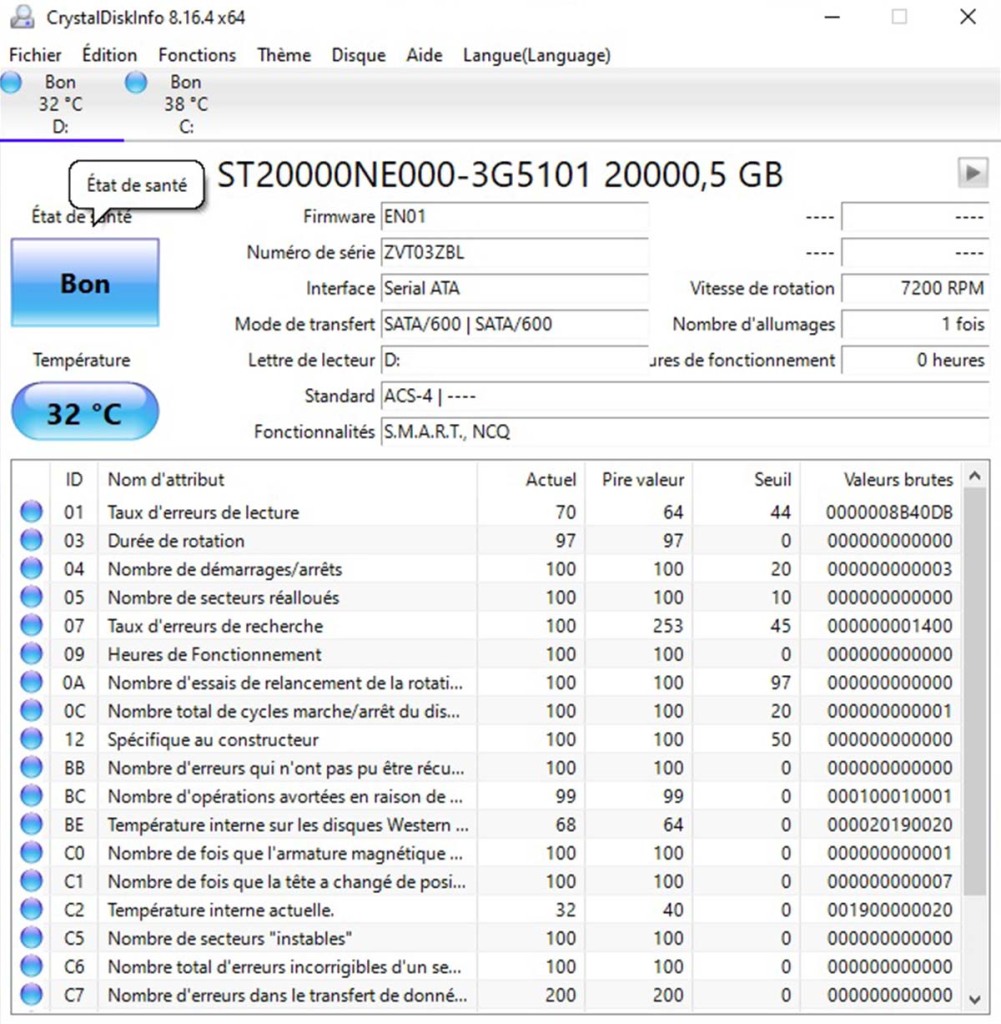Click the attribute list scroll down arrow
Screen dimensions: 1001x1024
click(x=975, y=1000)
